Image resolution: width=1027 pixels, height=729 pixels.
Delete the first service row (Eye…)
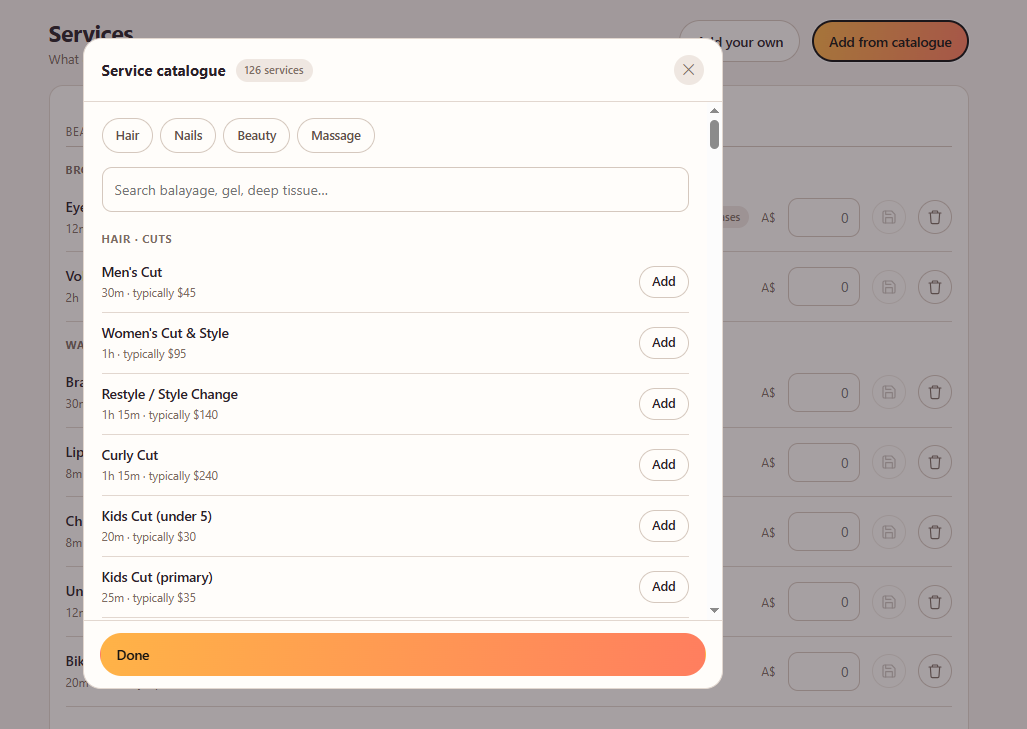tap(935, 217)
